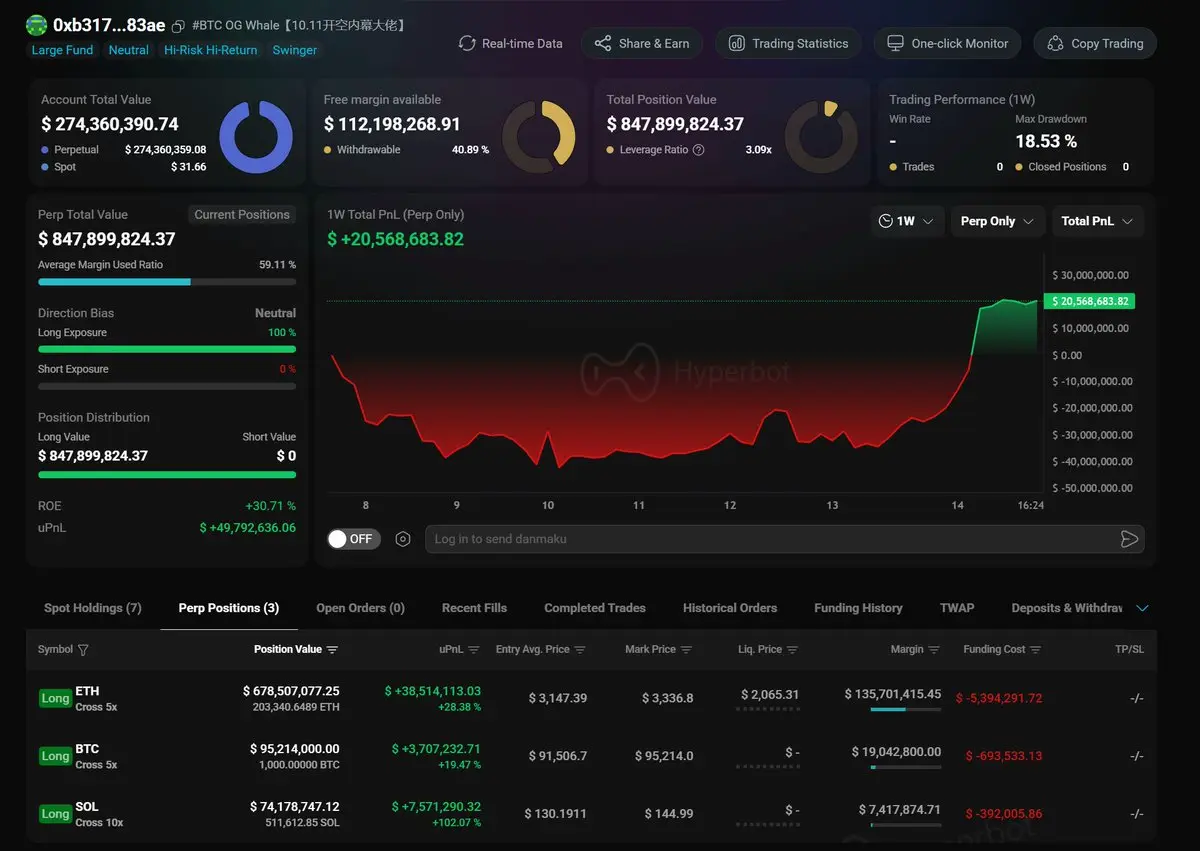Sort by Margin column icon

tap(934, 650)
